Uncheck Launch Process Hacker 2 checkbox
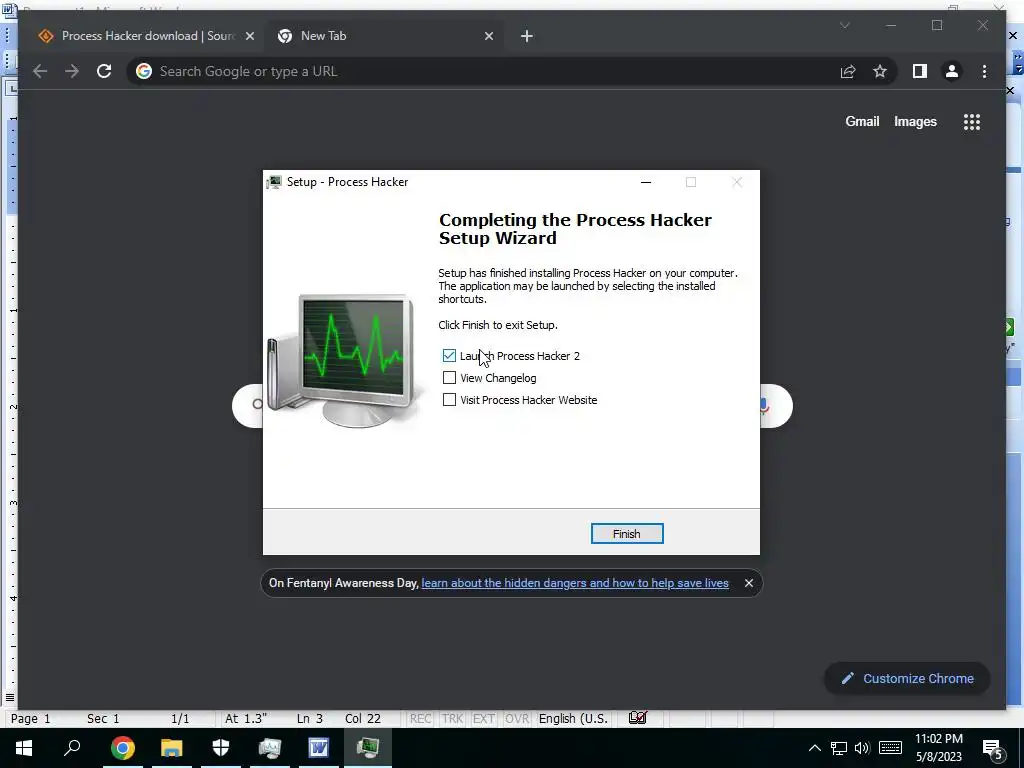The width and height of the screenshot is (1024, 768). click(449, 356)
